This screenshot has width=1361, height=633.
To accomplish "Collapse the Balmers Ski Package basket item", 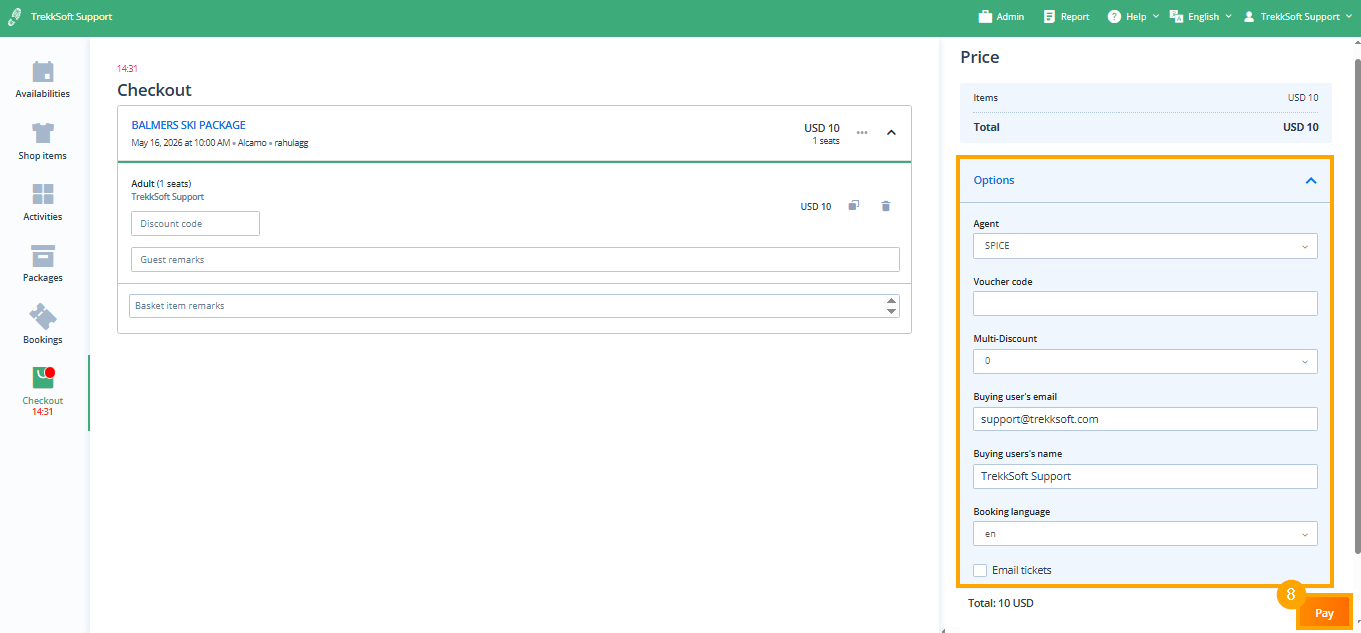I will click(x=891, y=133).
